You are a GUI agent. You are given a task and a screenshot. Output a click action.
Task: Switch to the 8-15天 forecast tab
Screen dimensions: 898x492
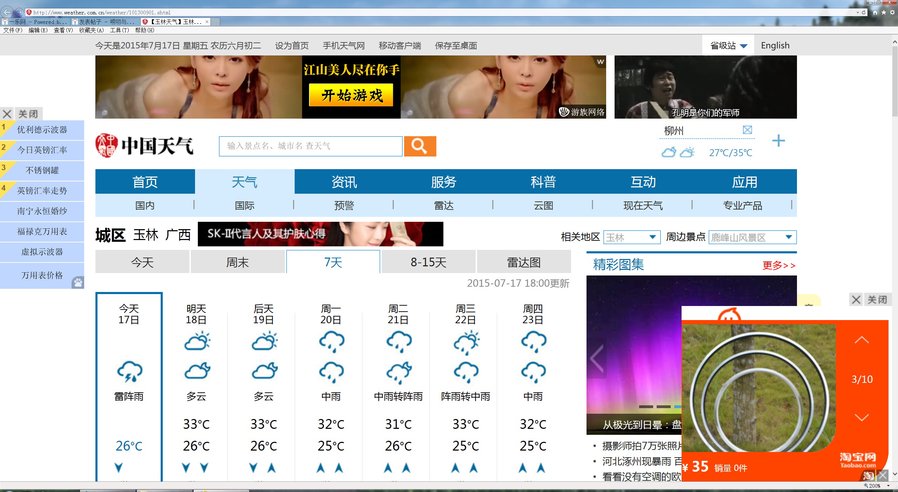pos(428,262)
